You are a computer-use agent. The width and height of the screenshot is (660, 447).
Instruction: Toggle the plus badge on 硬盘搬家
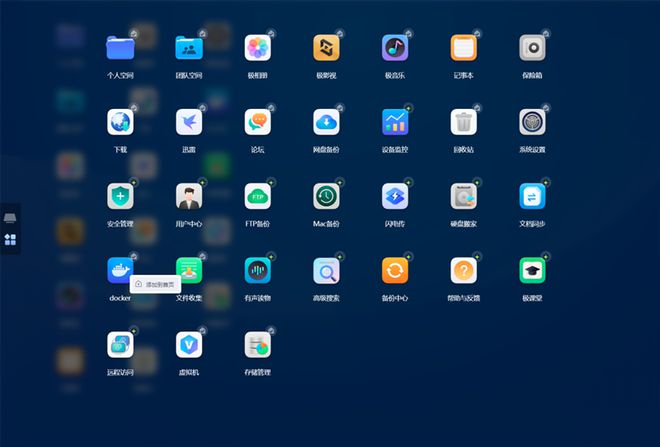pyautogui.click(x=477, y=182)
